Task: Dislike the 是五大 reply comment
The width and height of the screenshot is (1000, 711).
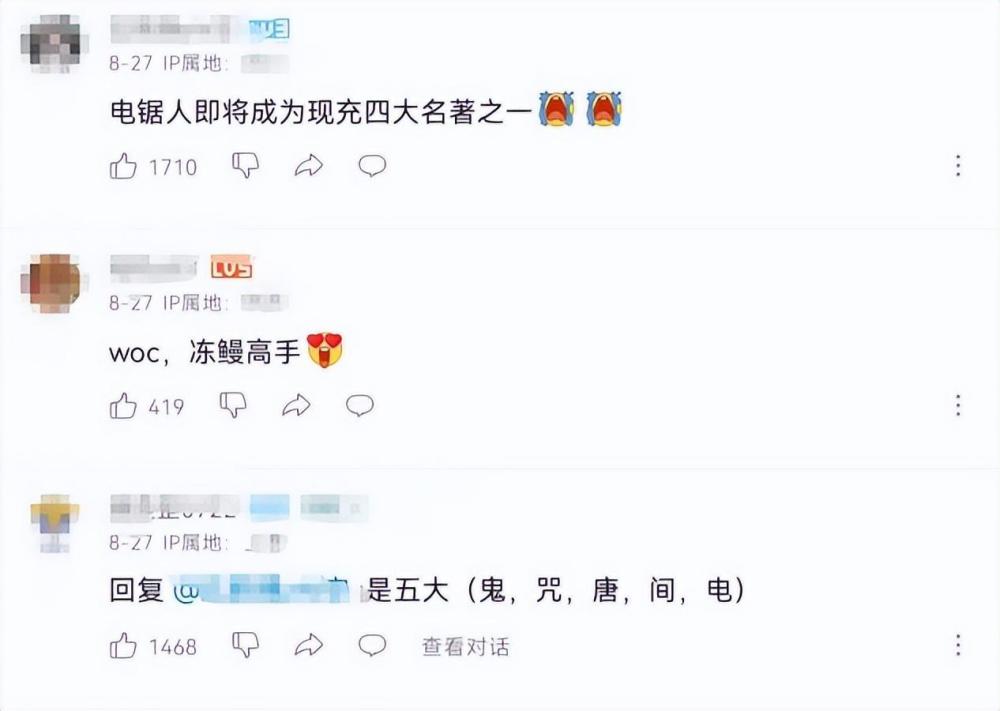Action: pyautogui.click(x=246, y=645)
